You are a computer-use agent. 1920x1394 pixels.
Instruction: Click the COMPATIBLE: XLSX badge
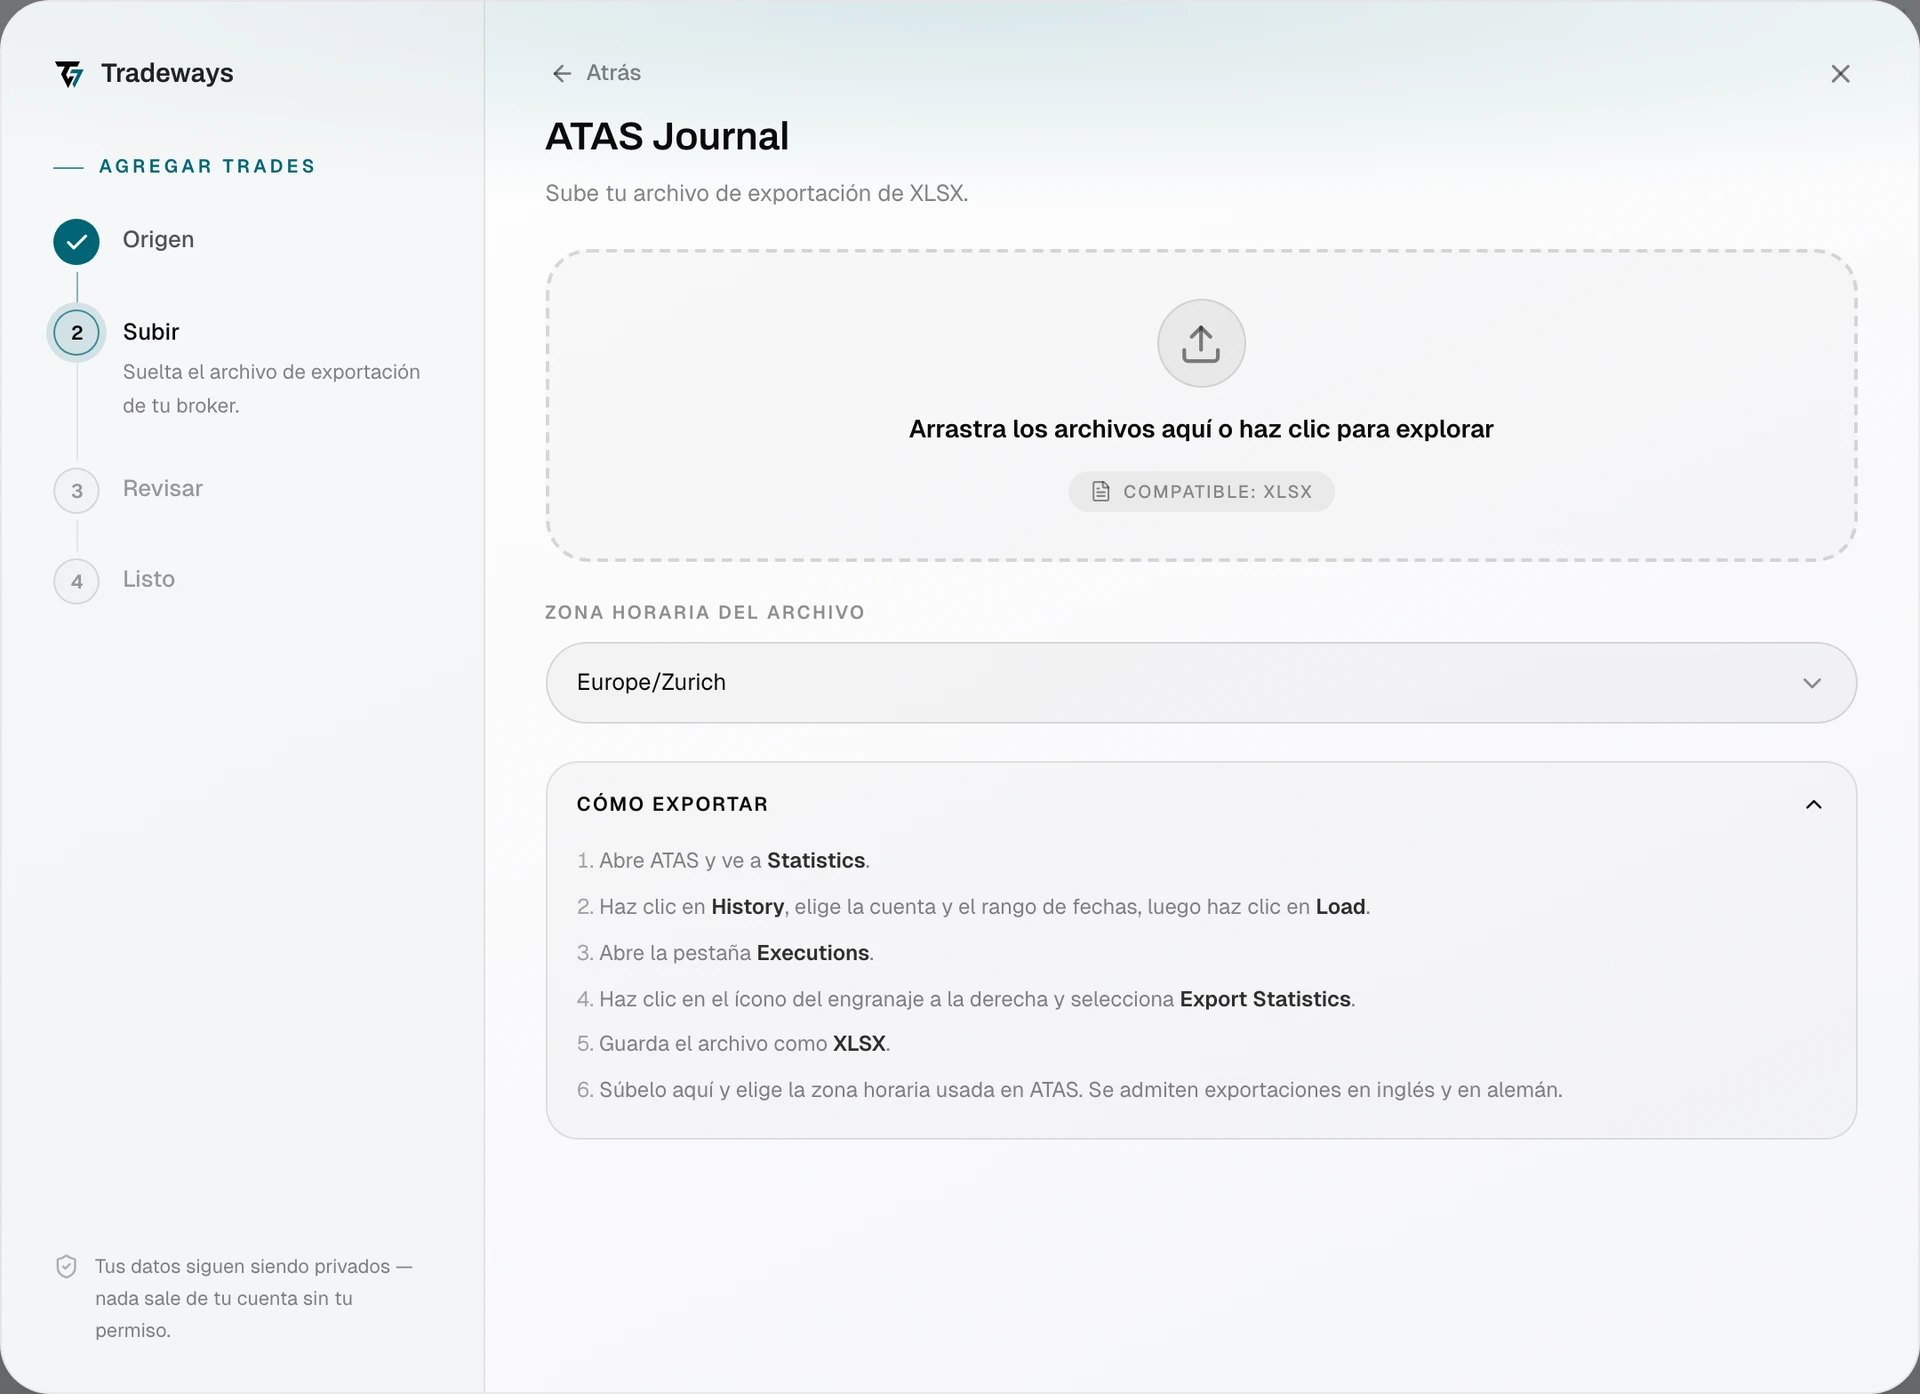(1201, 492)
